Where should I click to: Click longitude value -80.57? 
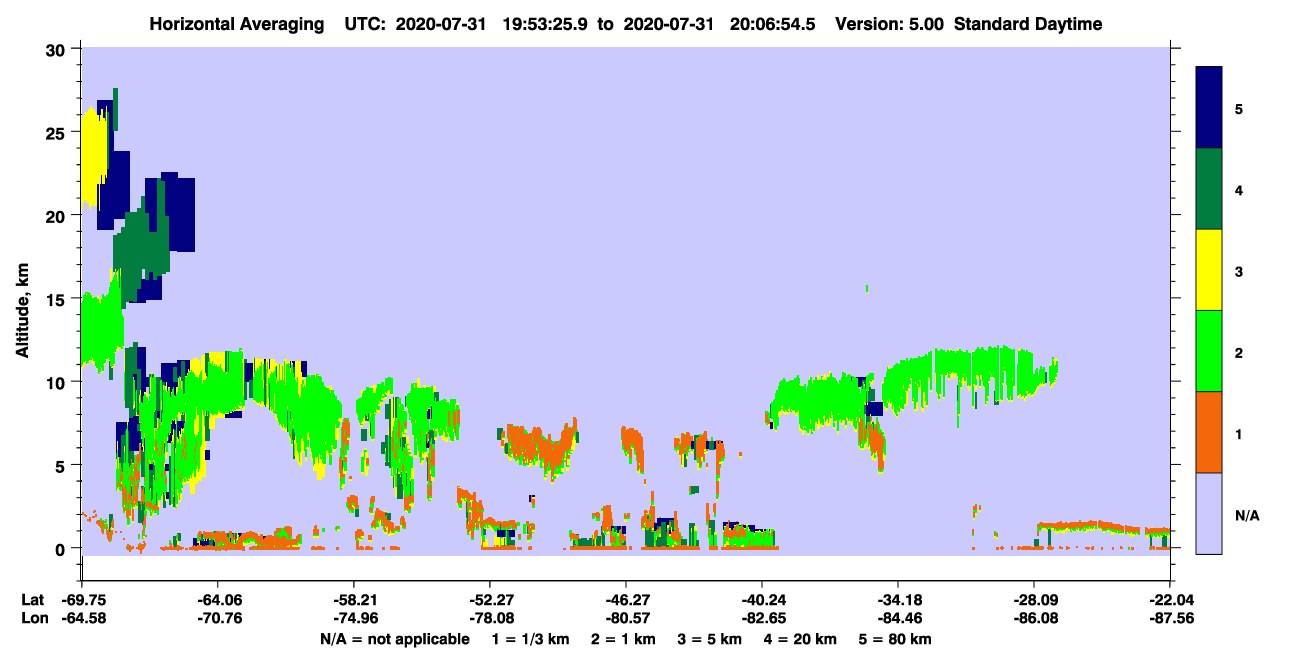[626, 617]
